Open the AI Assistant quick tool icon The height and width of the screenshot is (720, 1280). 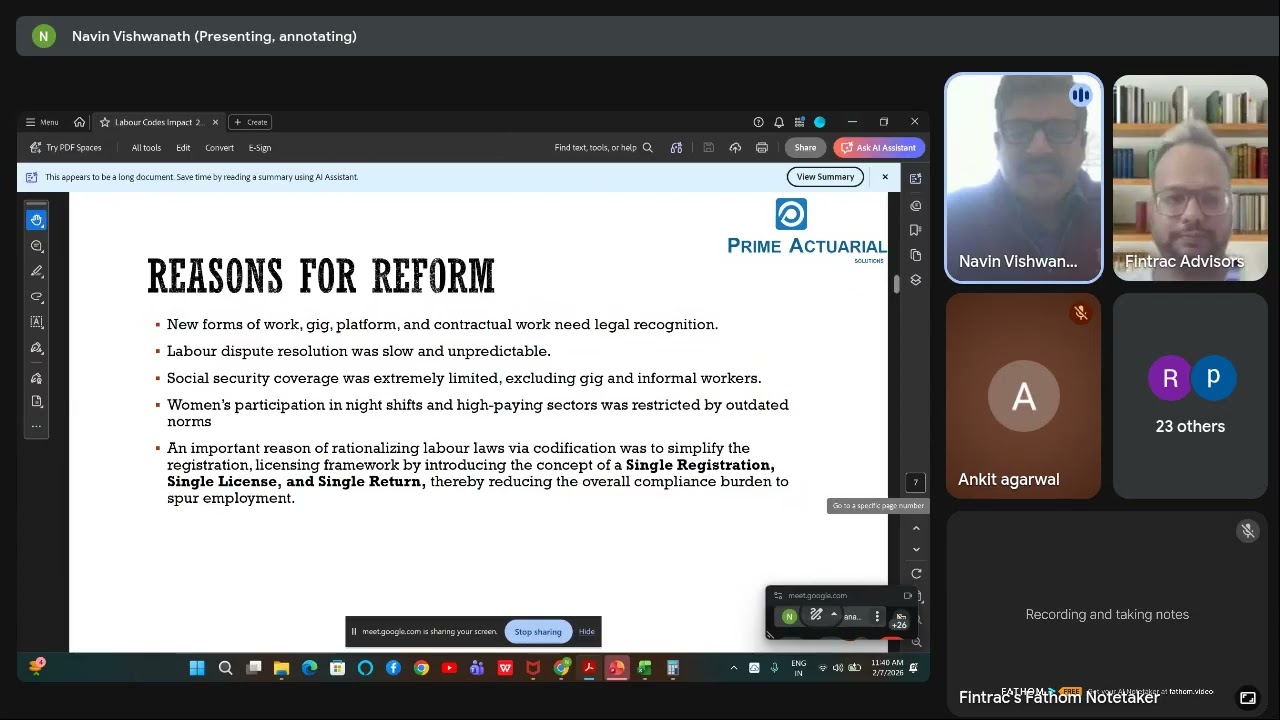37,378
